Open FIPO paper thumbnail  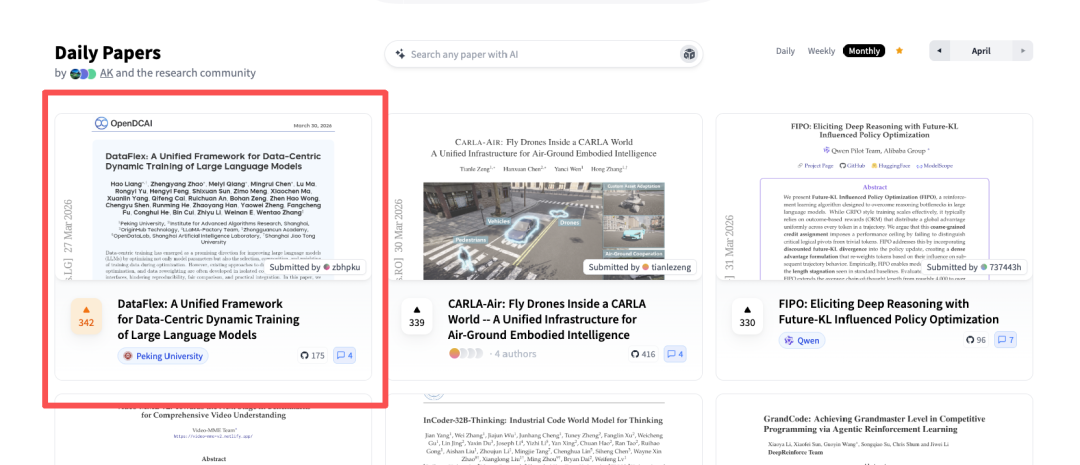874,198
